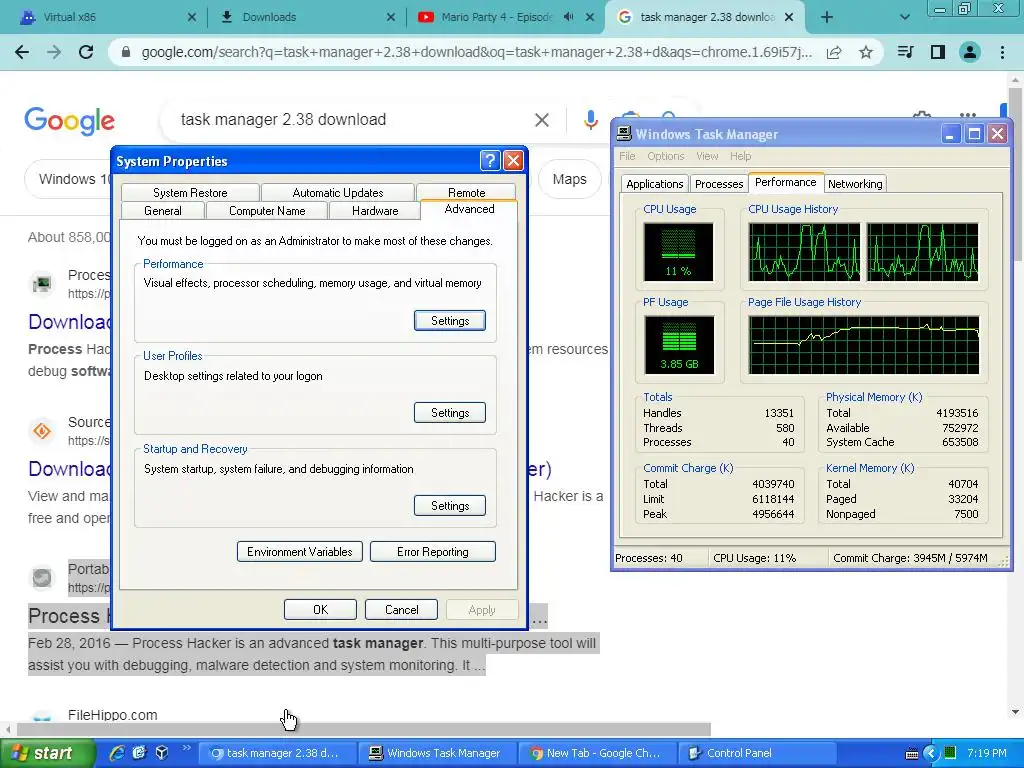Clear the Google search box with X
The height and width of the screenshot is (768, 1024).
coord(541,120)
